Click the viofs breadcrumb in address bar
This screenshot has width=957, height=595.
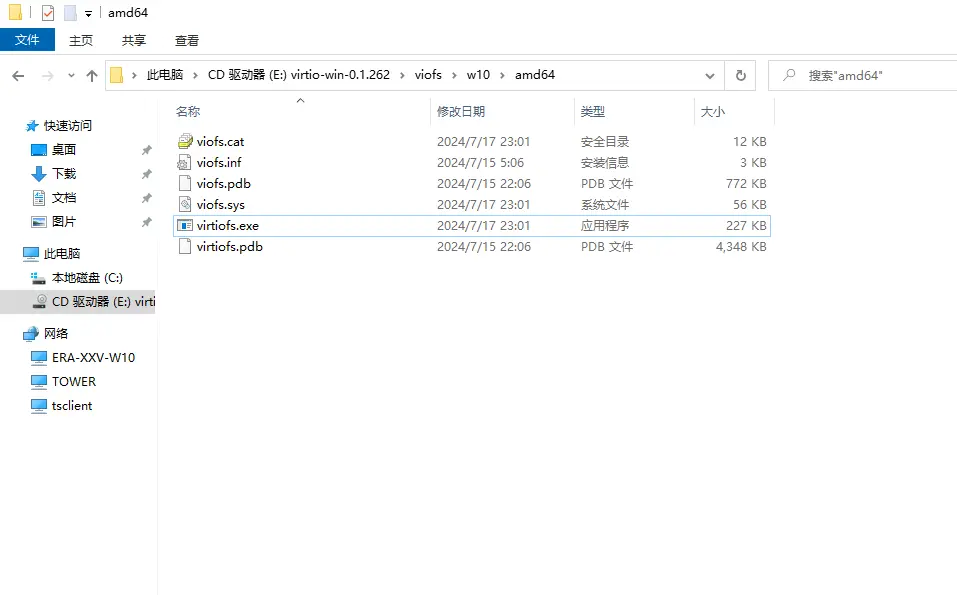pyautogui.click(x=428, y=75)
